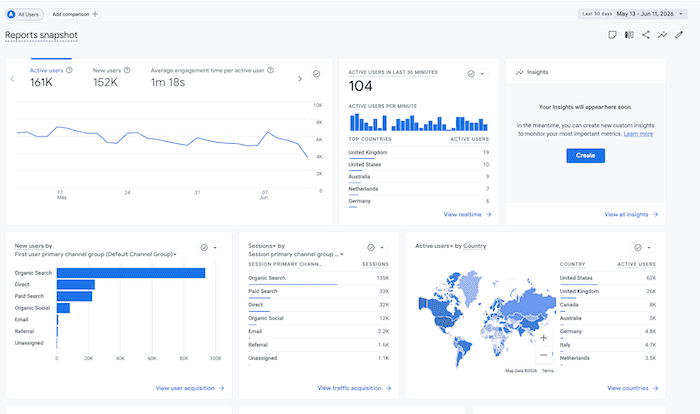This screenshot has width=700, height=414.
Task: Click the help icon beside Active users
Action: (x=69, y=70)
